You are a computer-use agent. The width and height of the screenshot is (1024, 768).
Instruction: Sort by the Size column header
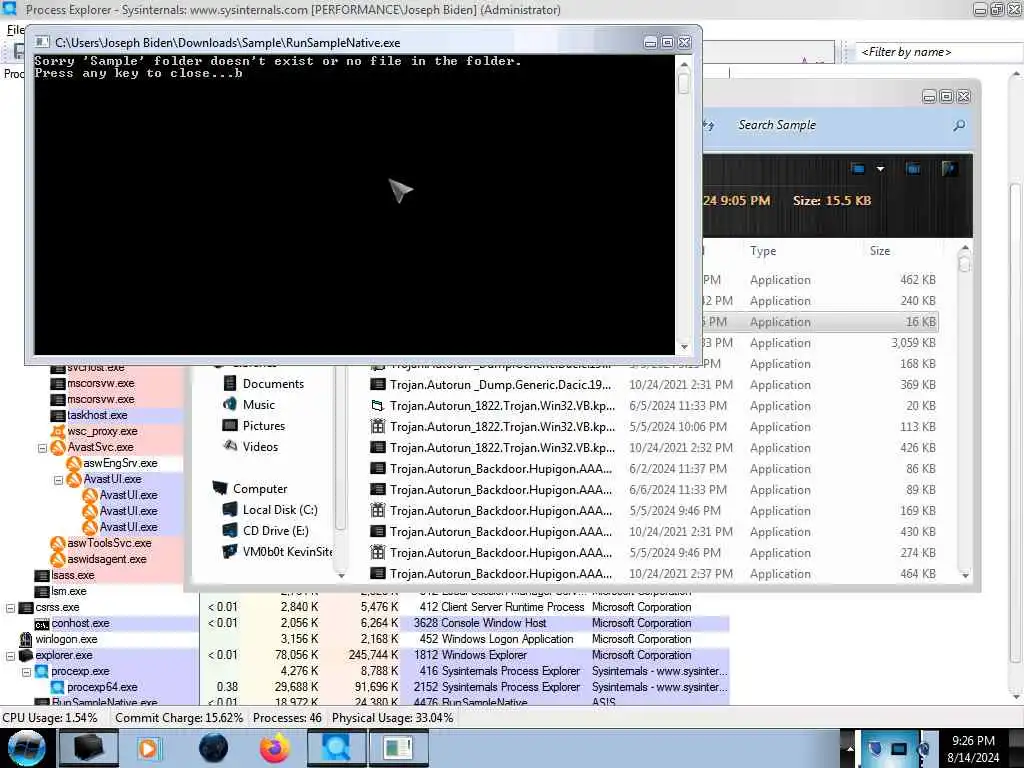tap(880, 251)
